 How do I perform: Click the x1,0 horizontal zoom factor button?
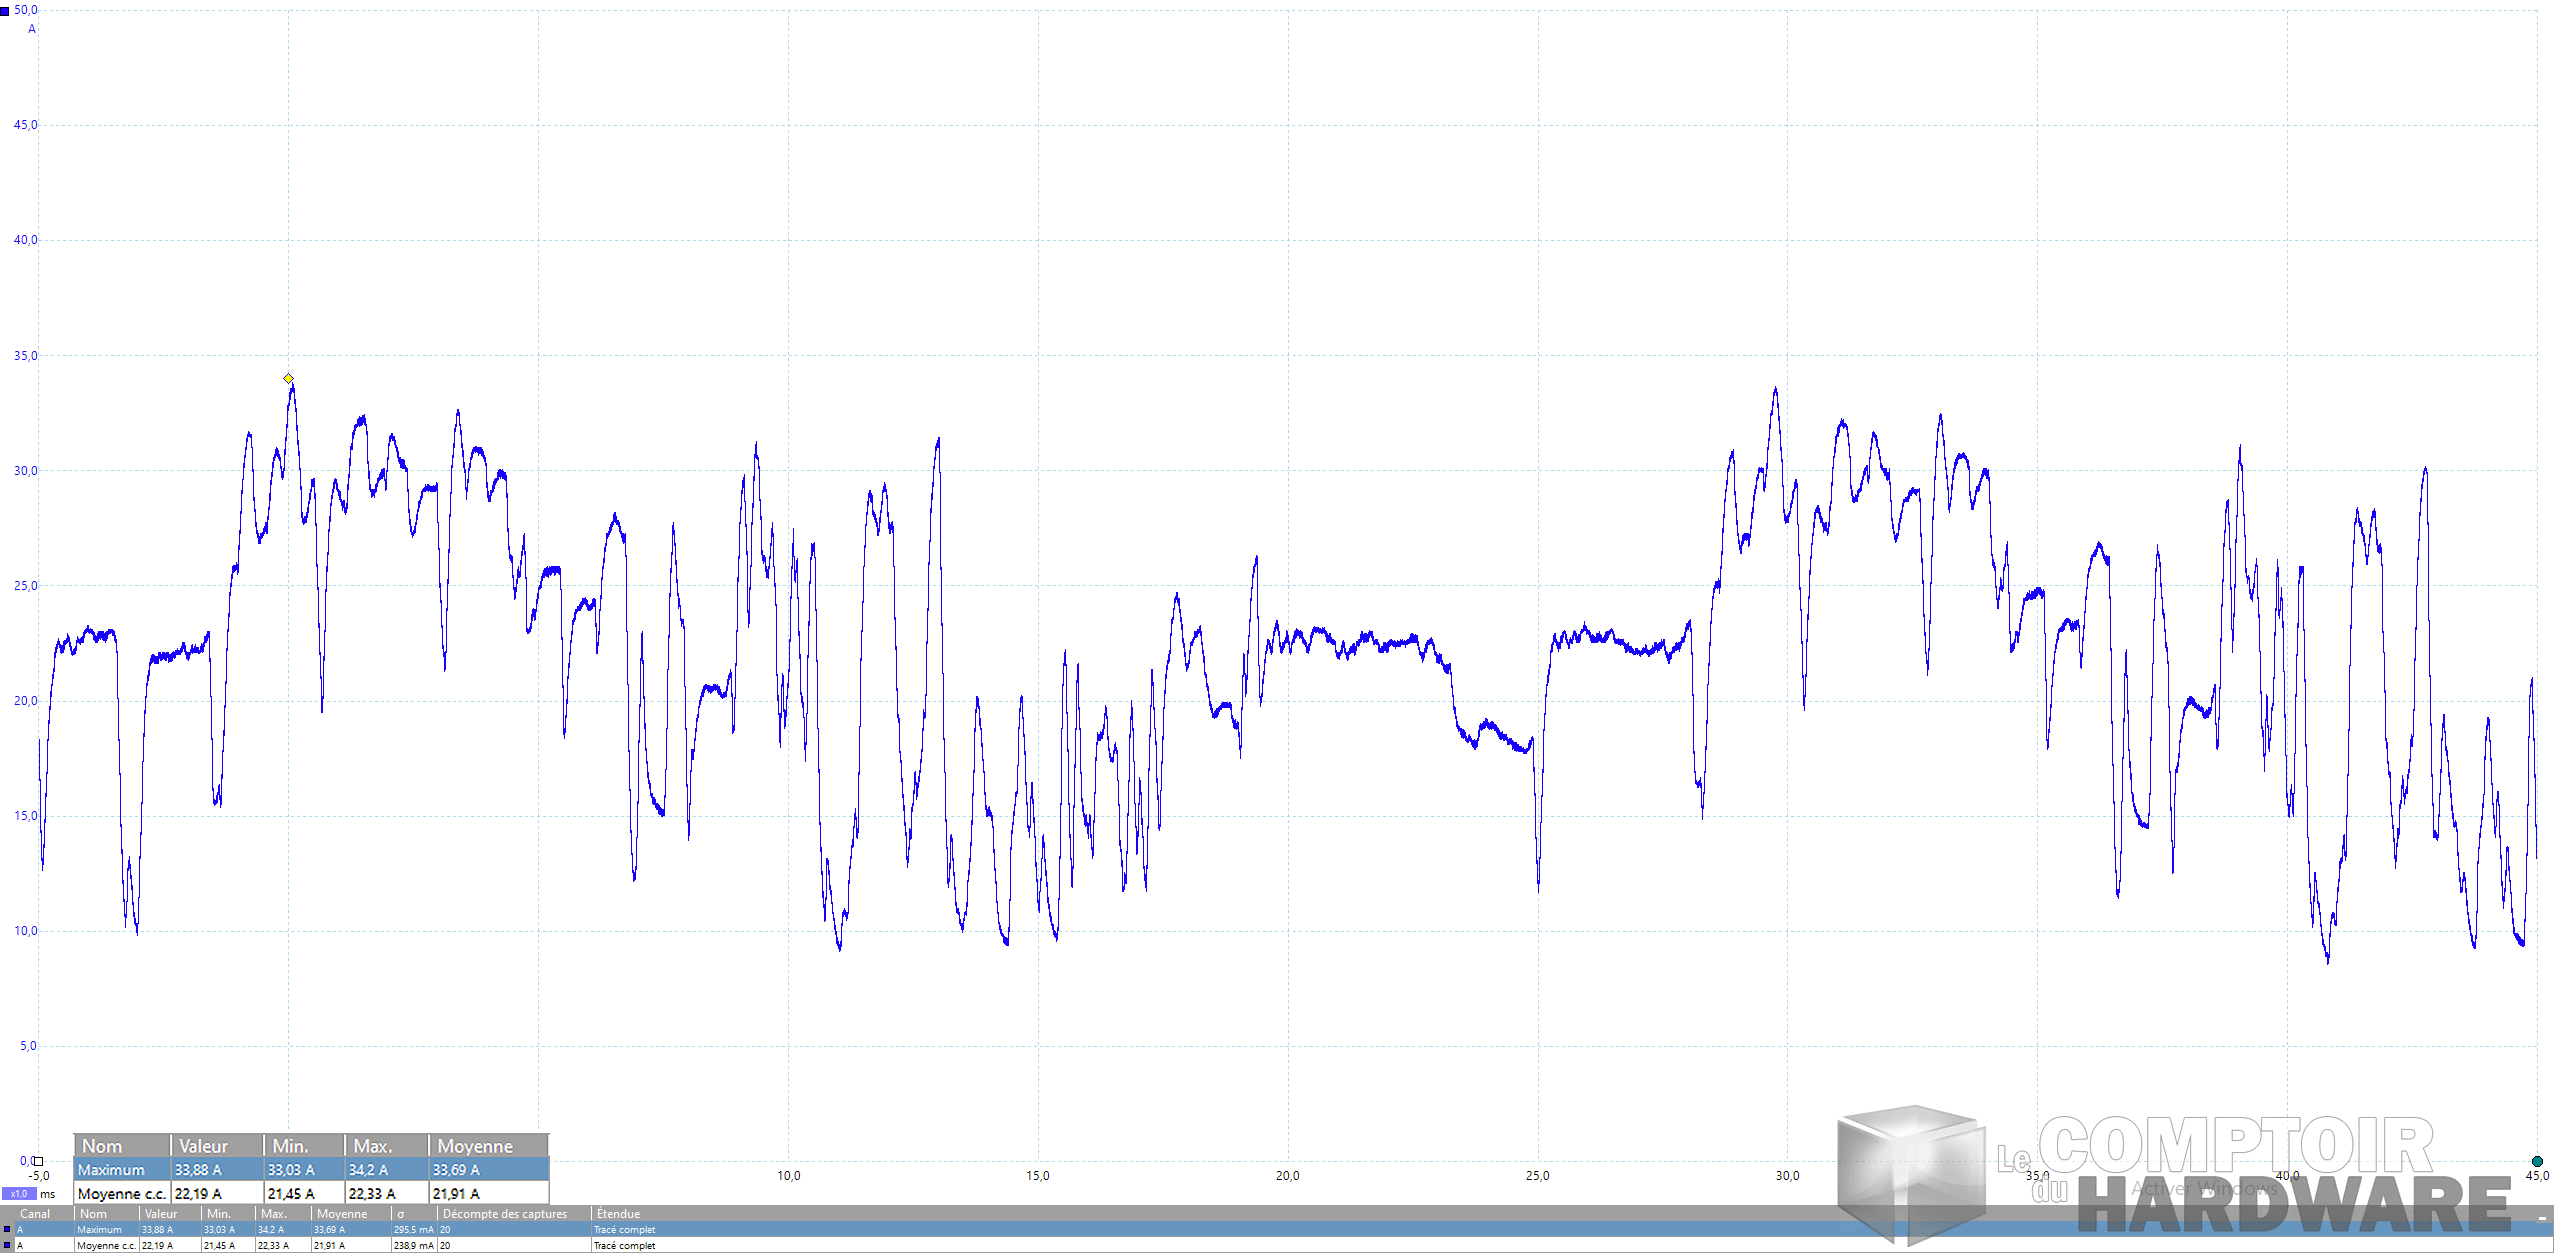(x=19, y=1194)
